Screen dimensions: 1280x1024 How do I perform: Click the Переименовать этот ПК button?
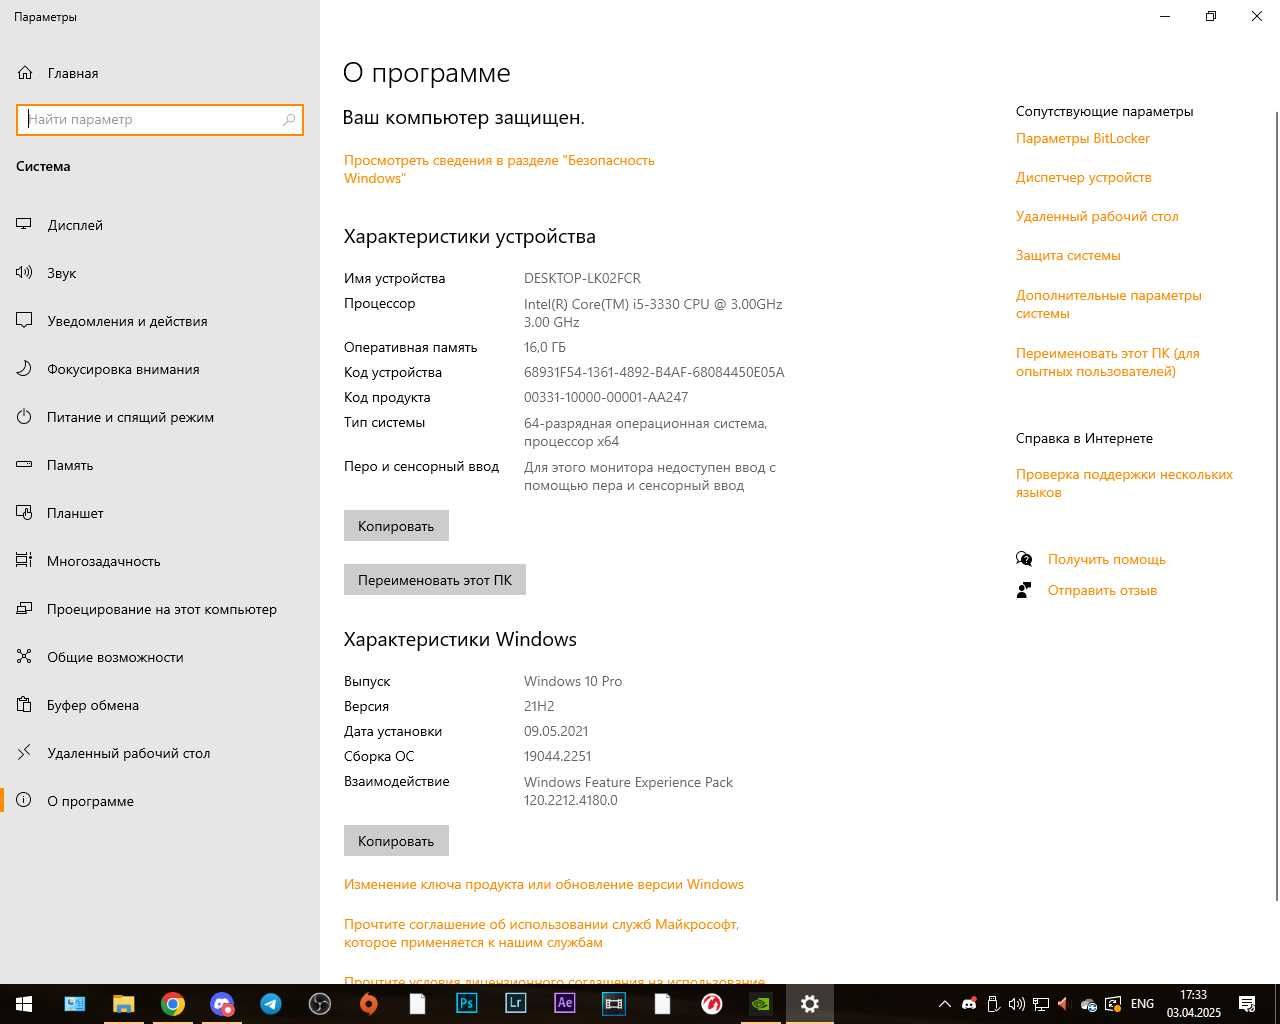coord(435,580)
